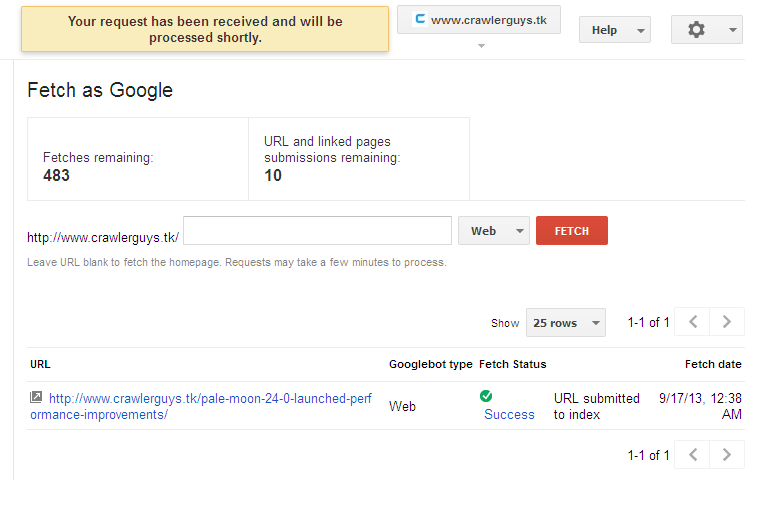757x505 pixels.
Task: Open the Success fetch status link
Action: [x=509, y=415]
